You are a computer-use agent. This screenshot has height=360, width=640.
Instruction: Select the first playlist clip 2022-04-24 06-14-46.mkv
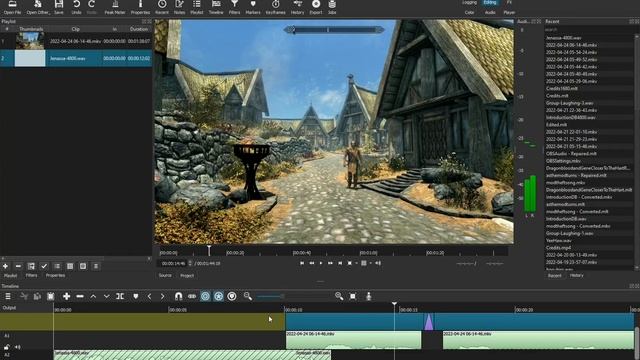76,41
